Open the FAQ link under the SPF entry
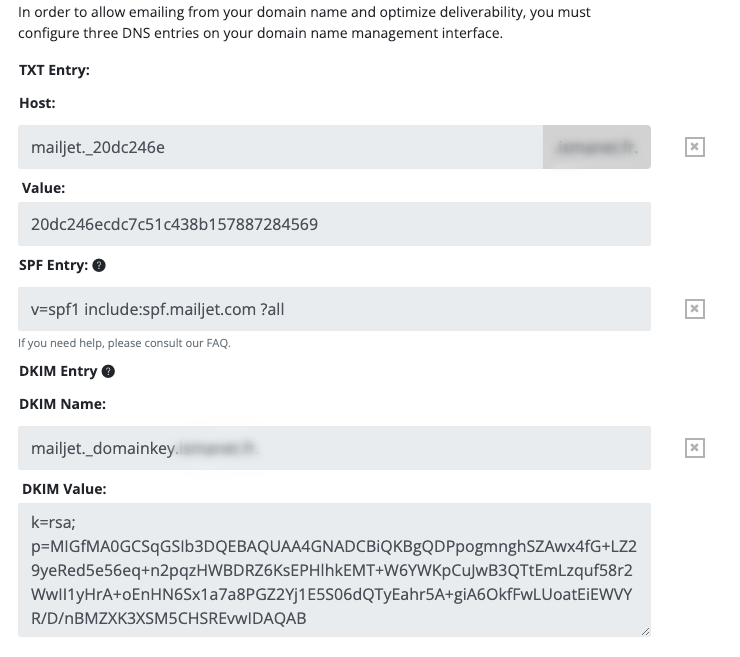 218,343
